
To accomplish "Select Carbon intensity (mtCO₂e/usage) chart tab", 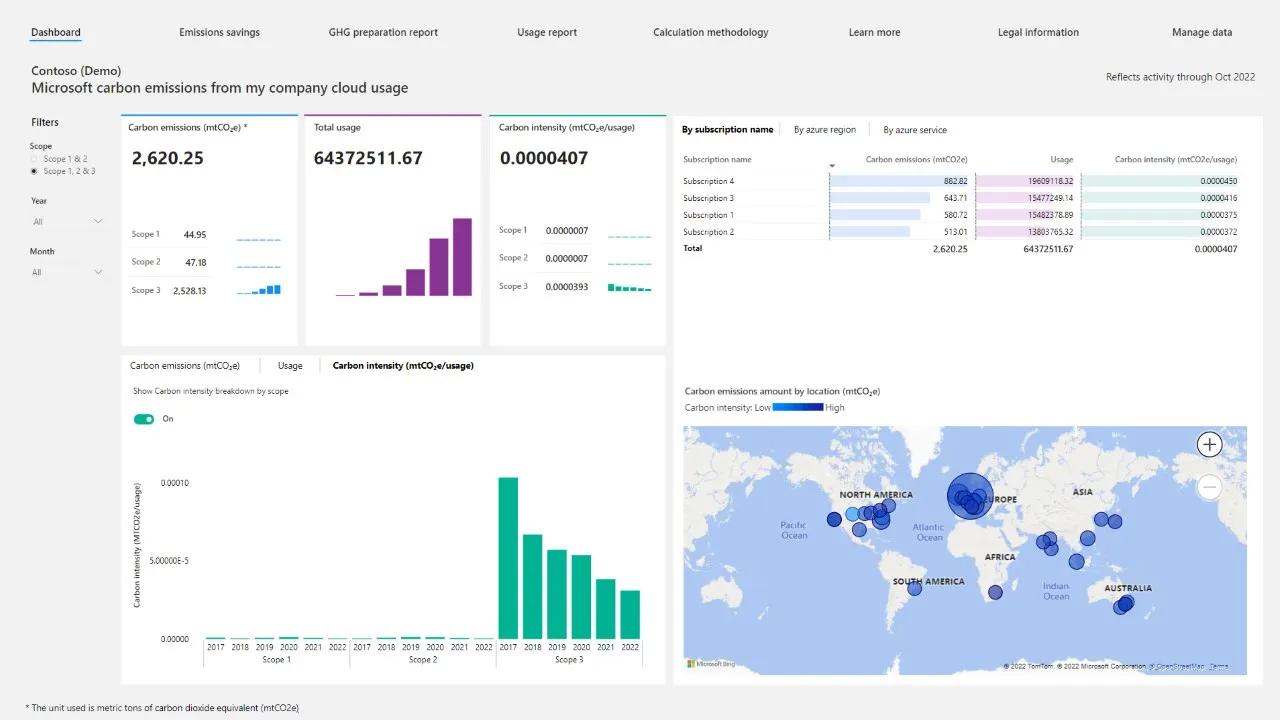I will coord(403,366).
